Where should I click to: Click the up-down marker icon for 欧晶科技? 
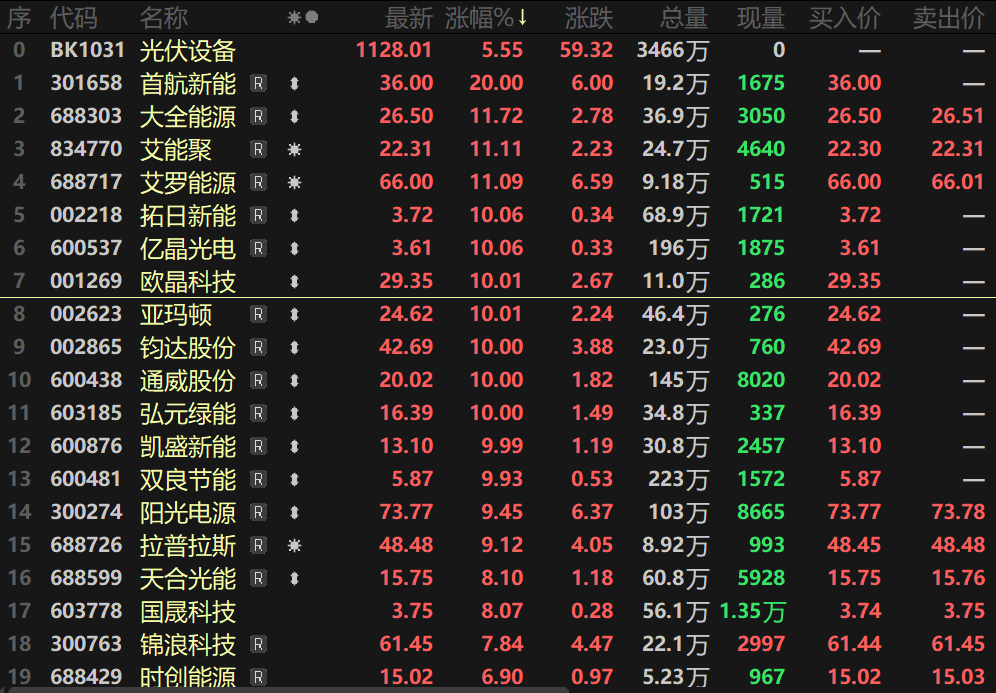(294, 281)
